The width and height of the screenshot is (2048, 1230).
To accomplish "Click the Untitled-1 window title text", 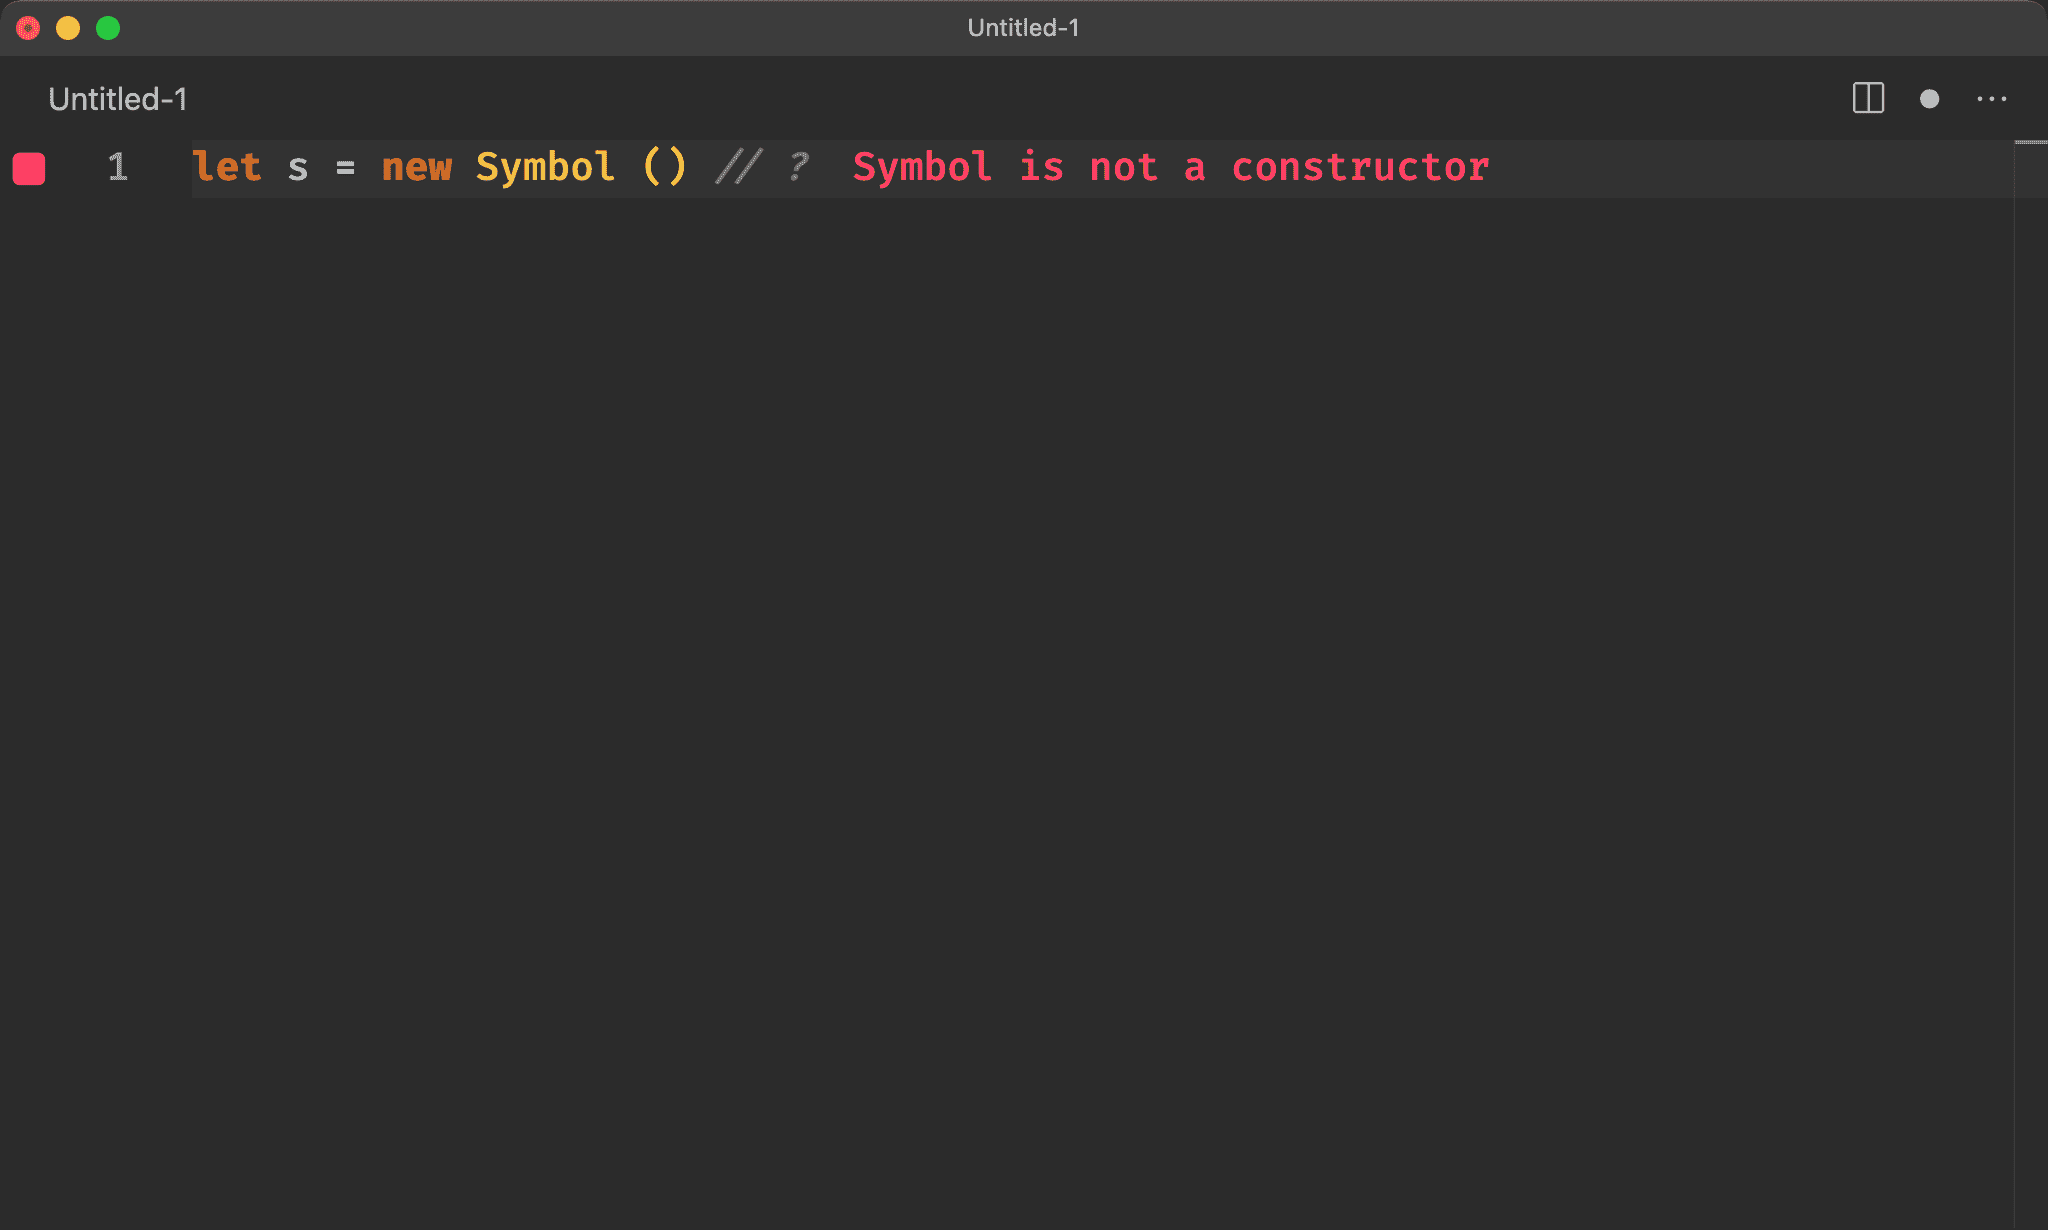I will coord(1023,28).
